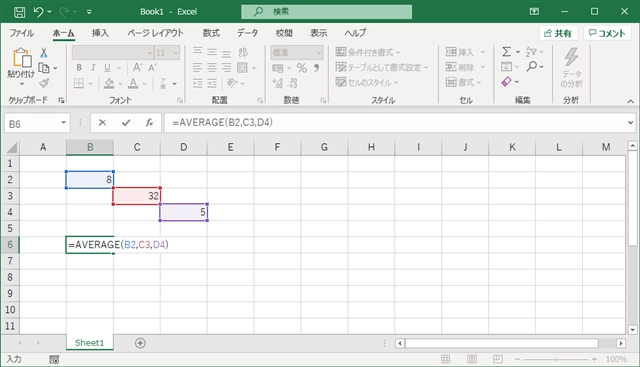Click in the formula bar text
The height and width of the screenshot is (367, 640).
pos(222,122)
